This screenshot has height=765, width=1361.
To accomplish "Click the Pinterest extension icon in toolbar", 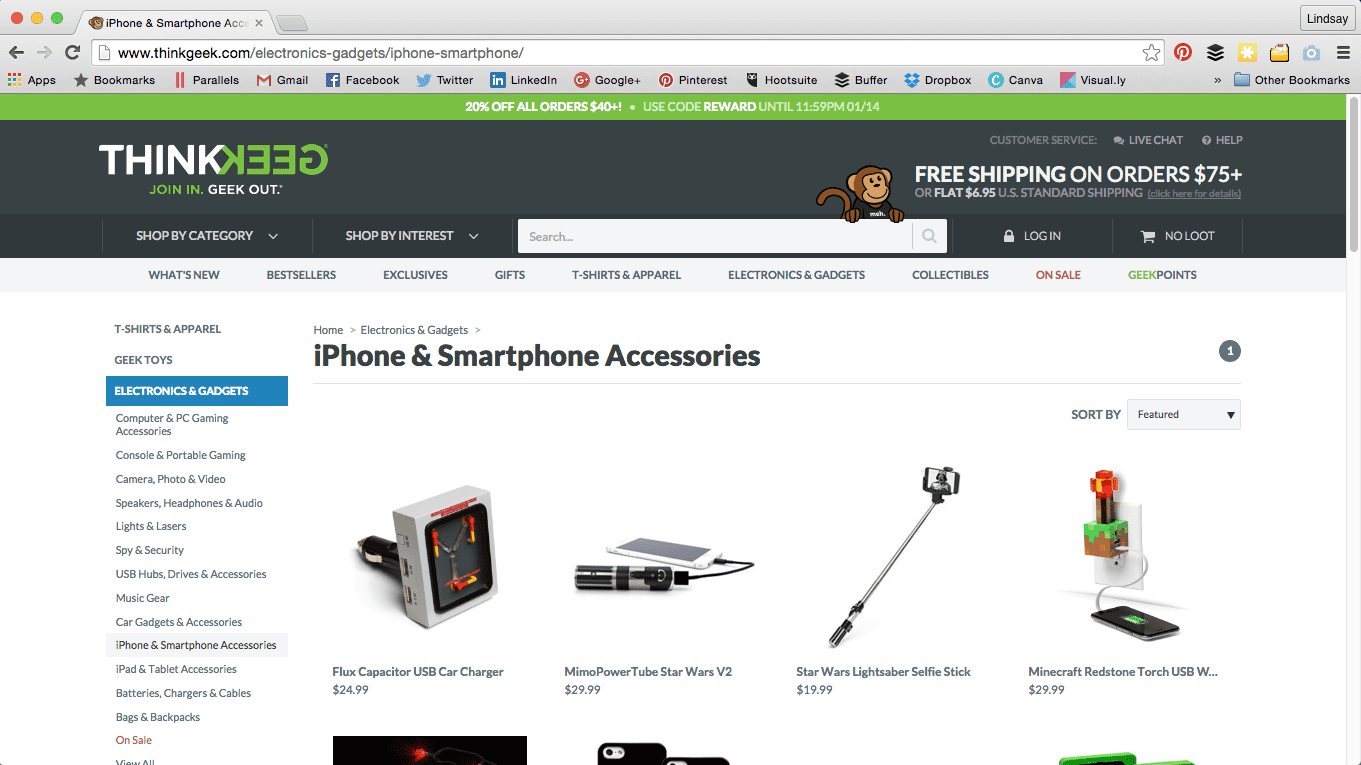I will pyautogui.click(x=1183, y=53).
